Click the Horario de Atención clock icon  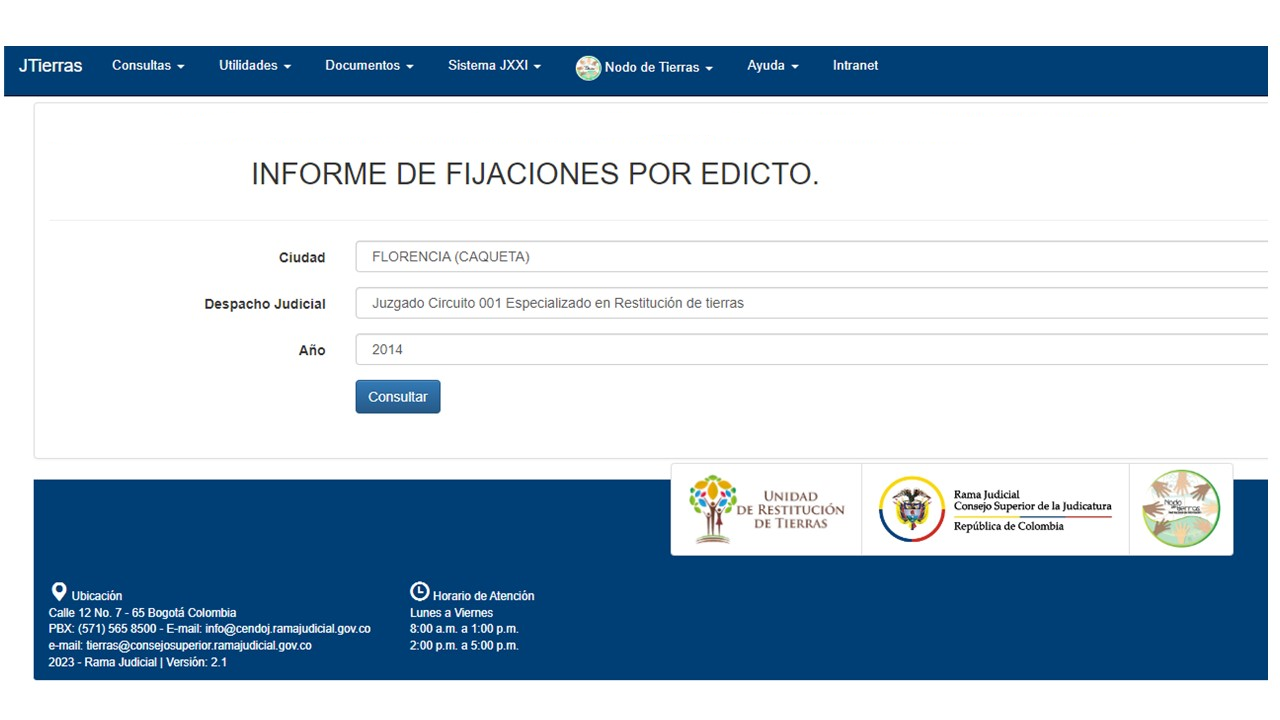point(420,592)
